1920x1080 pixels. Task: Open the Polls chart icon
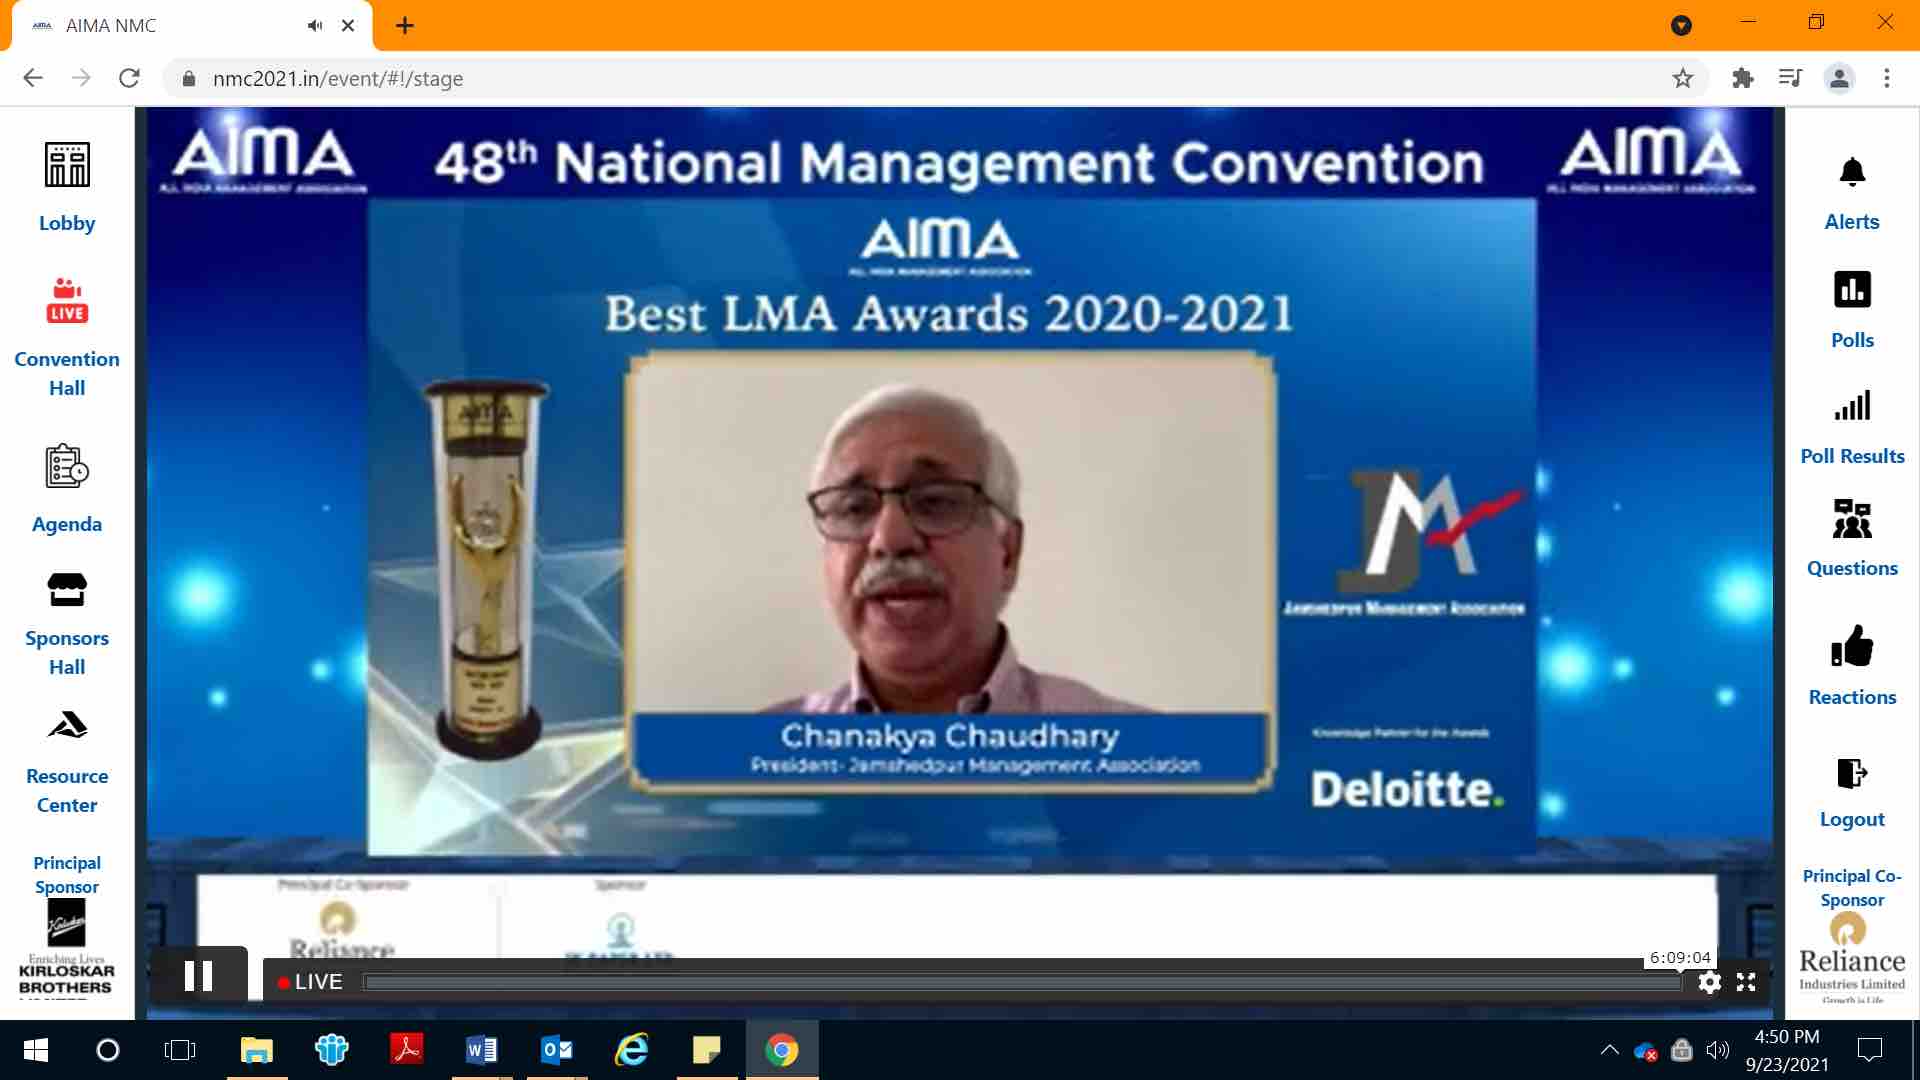coord(1852,290)
